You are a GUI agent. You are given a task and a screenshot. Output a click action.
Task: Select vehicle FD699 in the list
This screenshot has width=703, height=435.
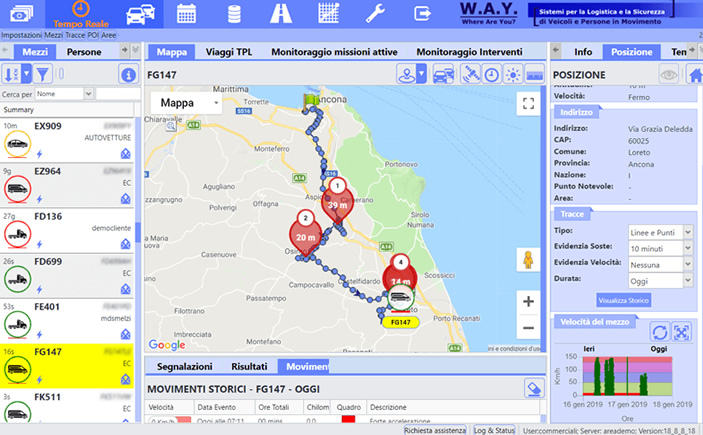tap(67, 276)
